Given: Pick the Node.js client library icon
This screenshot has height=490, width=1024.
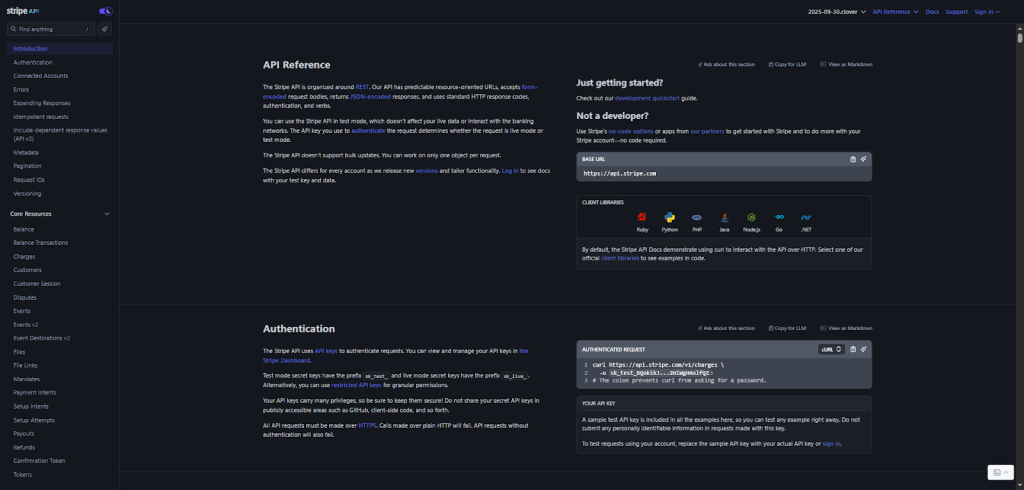Looking at the screenshot, I should (751, 219).
